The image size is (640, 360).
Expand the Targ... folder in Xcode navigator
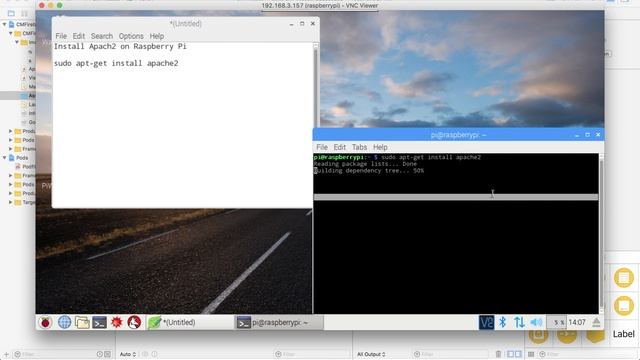pos(11,202)
